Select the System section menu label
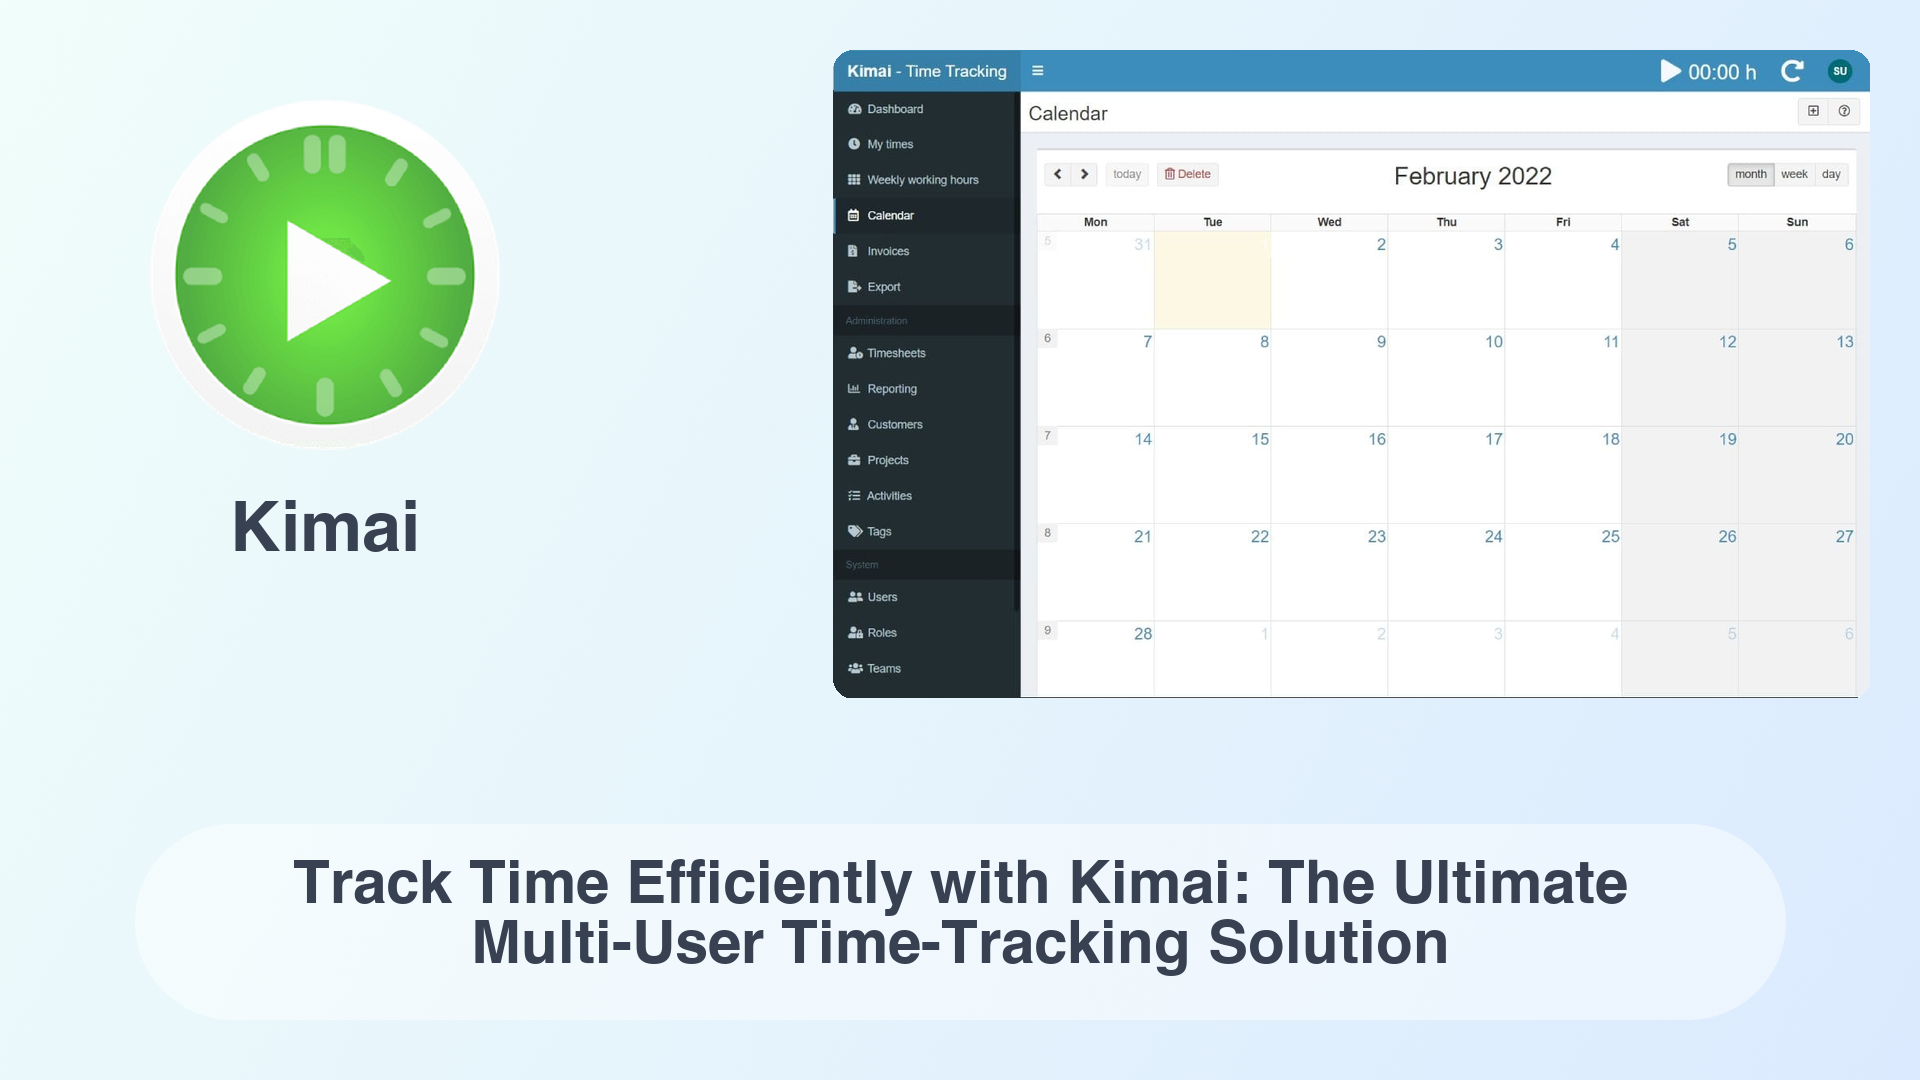Image resolution: width=1920 pixels, height=1080 pixels. (x=861, y=564)
